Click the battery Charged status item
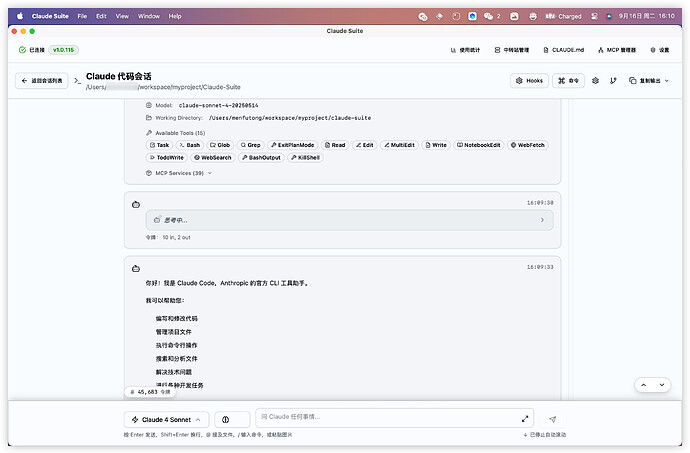This screenshot has width=690, height=453. coord(563,16)
